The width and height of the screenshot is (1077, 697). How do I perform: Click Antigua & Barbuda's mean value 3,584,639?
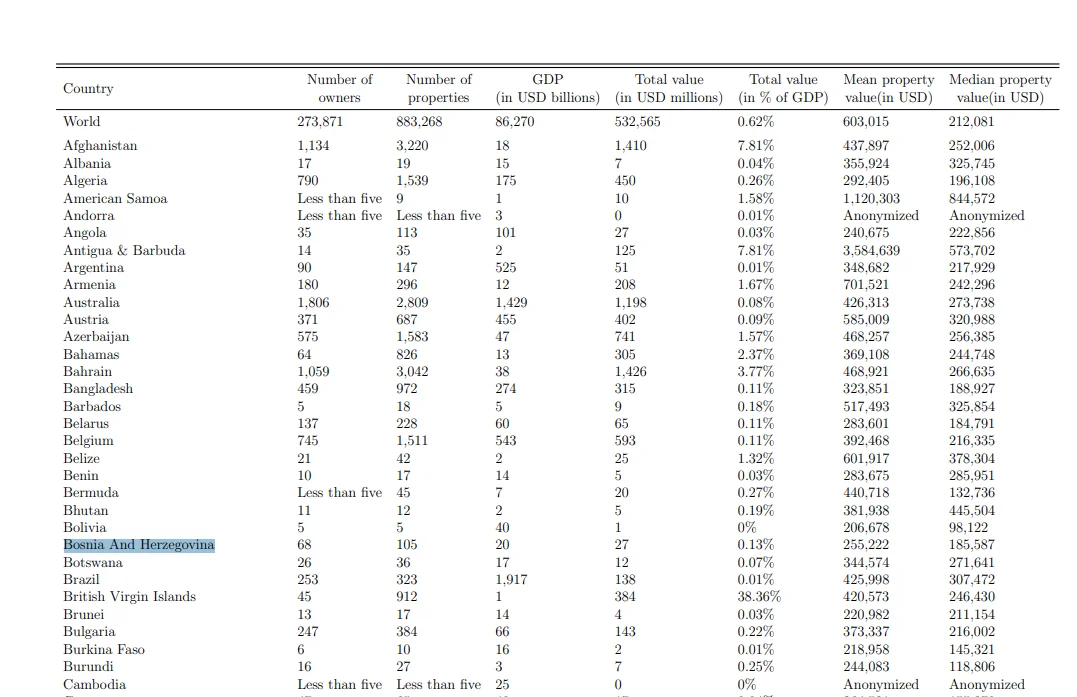click(871, 250)
